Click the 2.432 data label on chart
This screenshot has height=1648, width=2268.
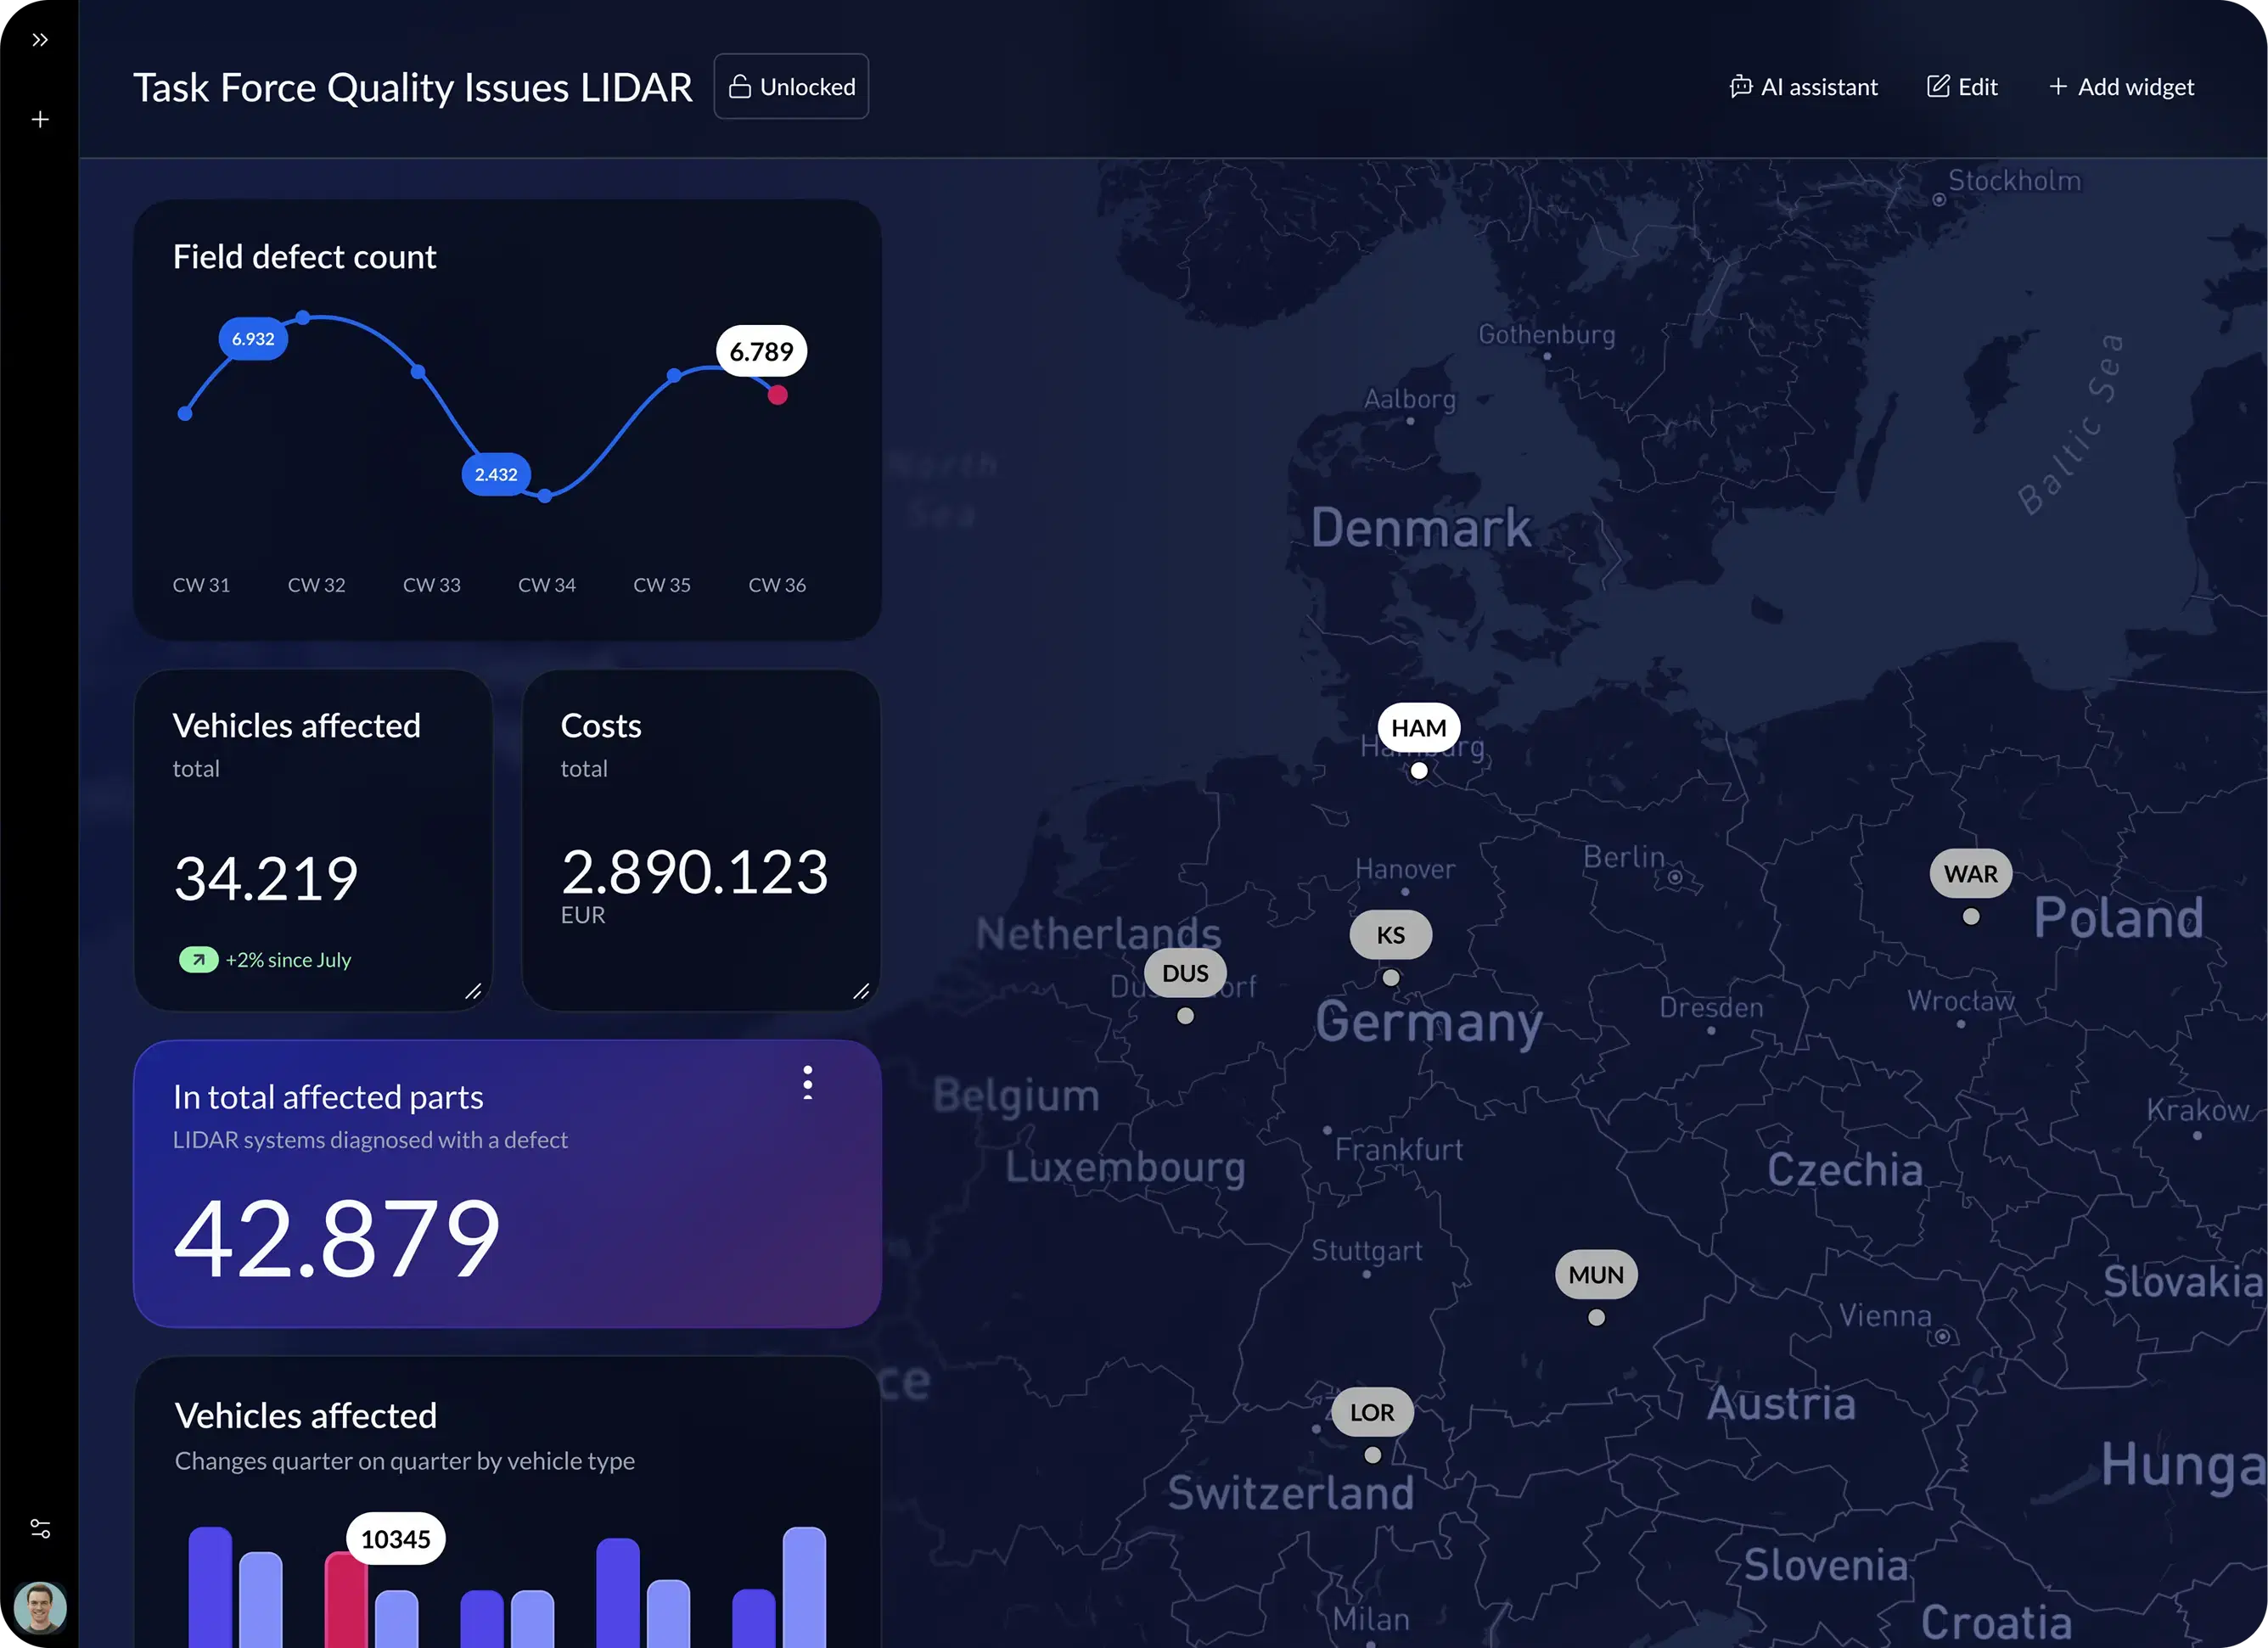click(496, 474)
